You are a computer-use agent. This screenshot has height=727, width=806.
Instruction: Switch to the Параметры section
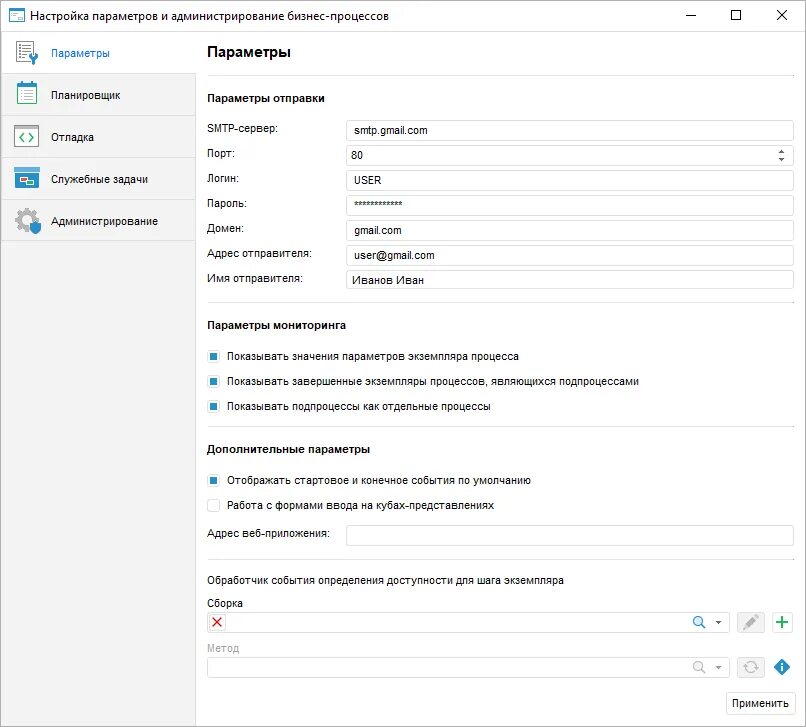tap(80, 53)
